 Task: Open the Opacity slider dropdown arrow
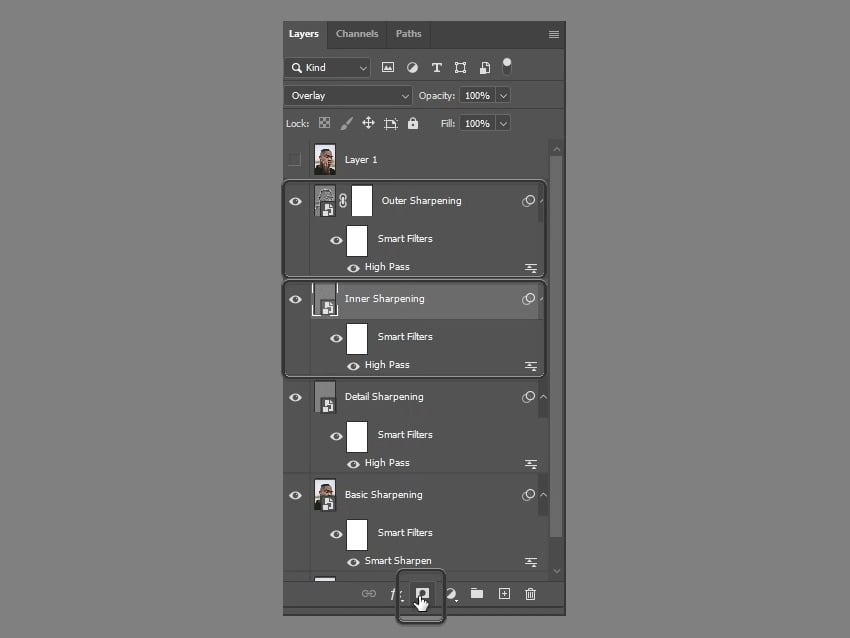(x=503, y=96)
